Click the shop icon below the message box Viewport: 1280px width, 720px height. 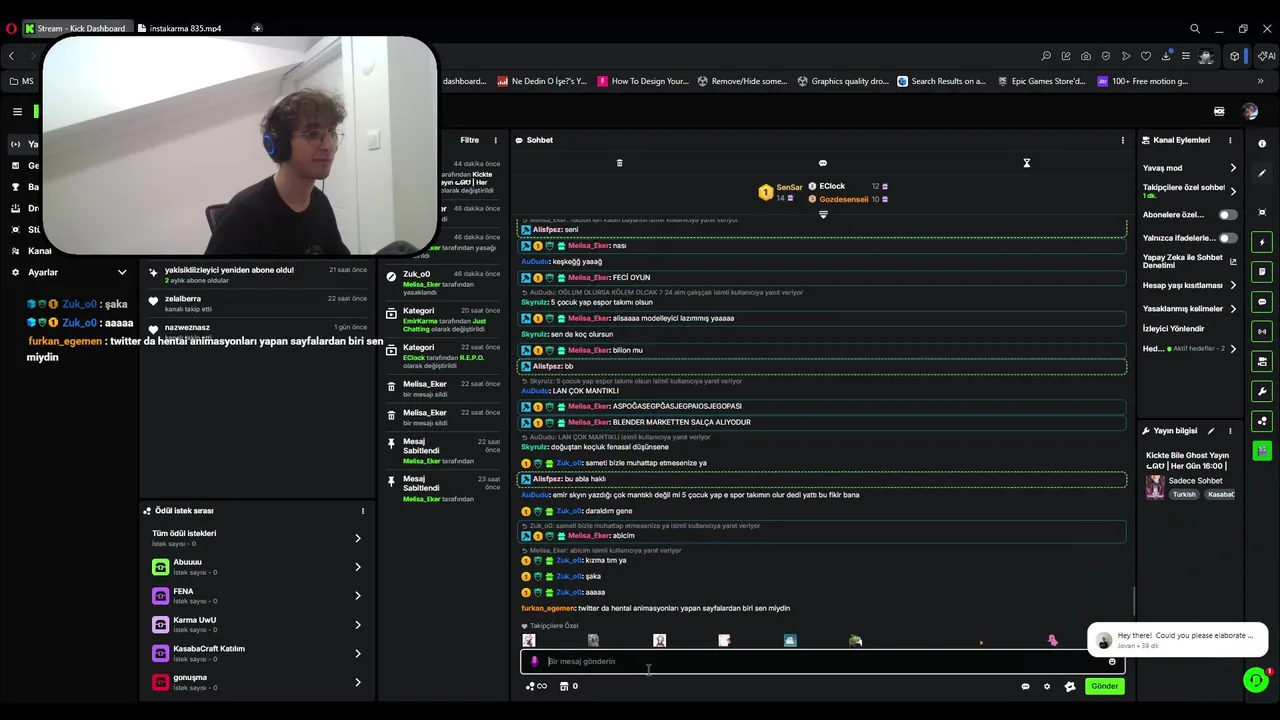(x=564, y=686)
